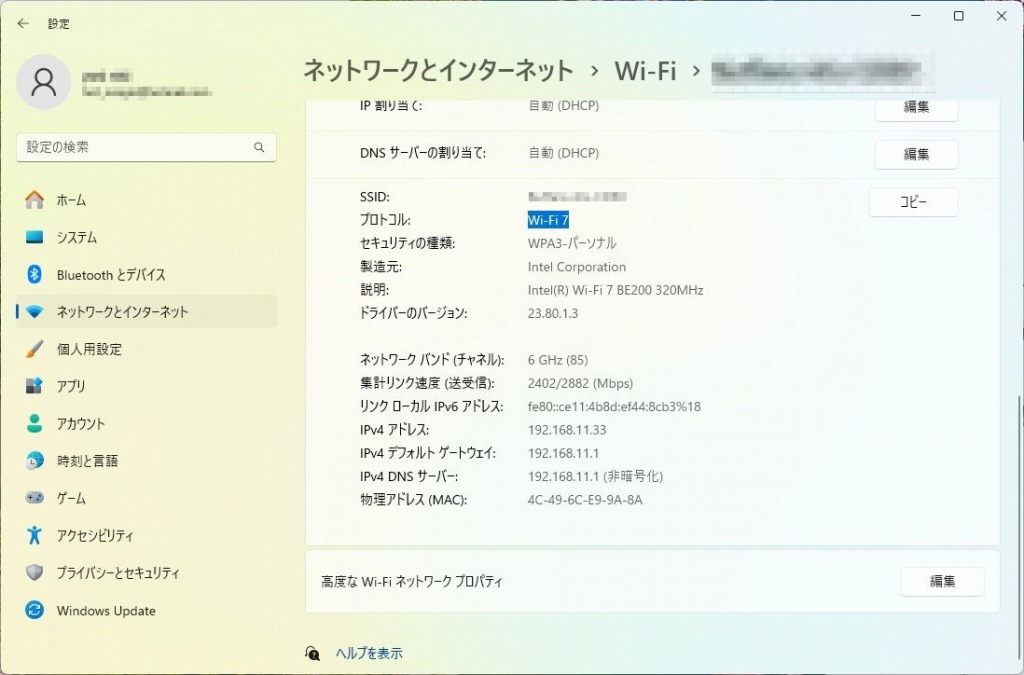Click IPv4 address 192.168.11.33
The height and width of the screenshot is (675, 1024).
(x=567, y=430)
